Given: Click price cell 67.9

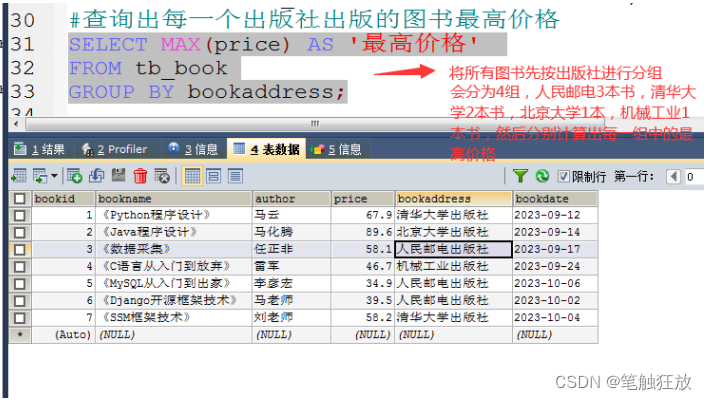Looking at the screenshot, I should pos(363,215).
